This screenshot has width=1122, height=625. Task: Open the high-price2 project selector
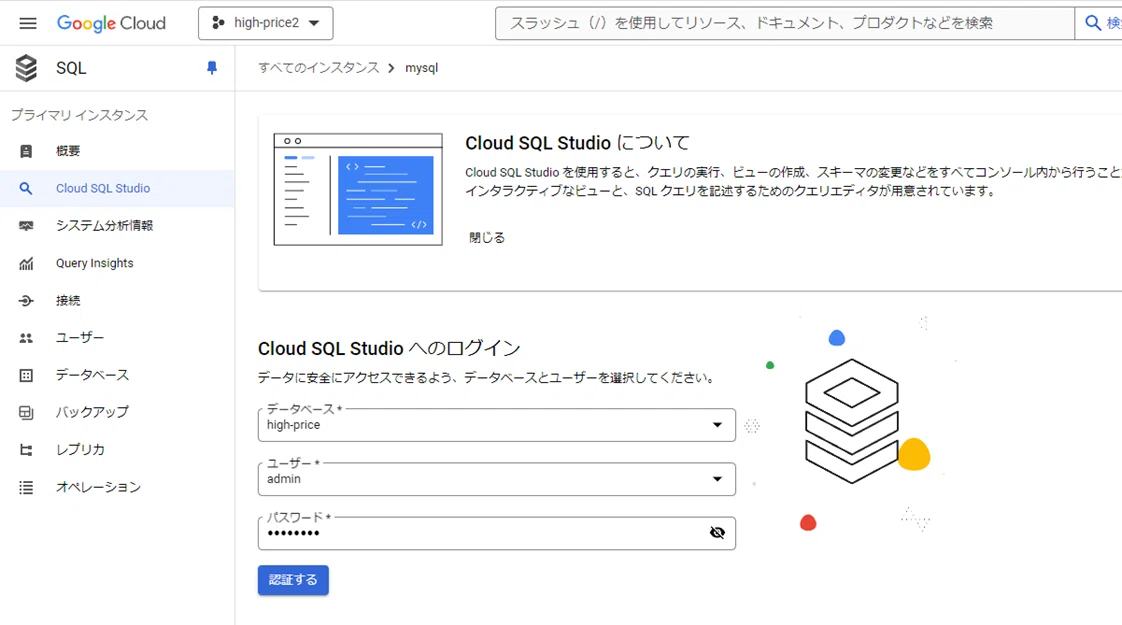[x=265, y=23]
